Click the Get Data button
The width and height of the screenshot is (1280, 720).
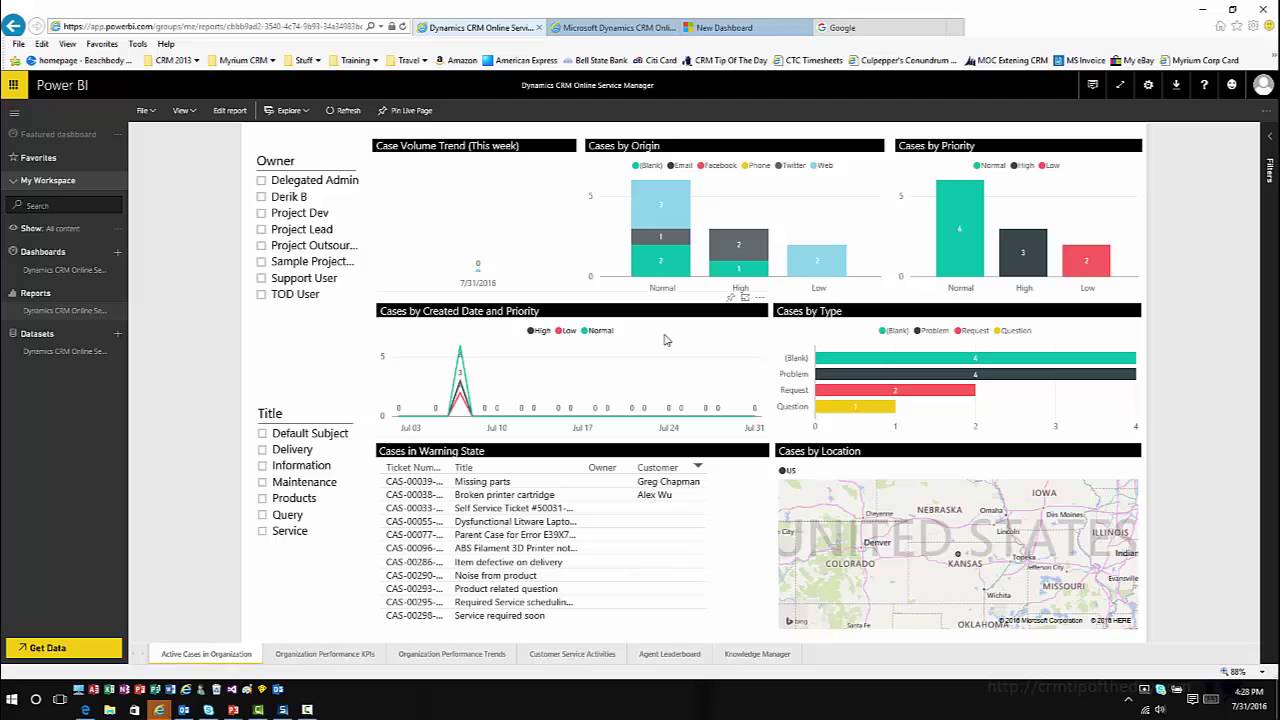pos(64,648)
